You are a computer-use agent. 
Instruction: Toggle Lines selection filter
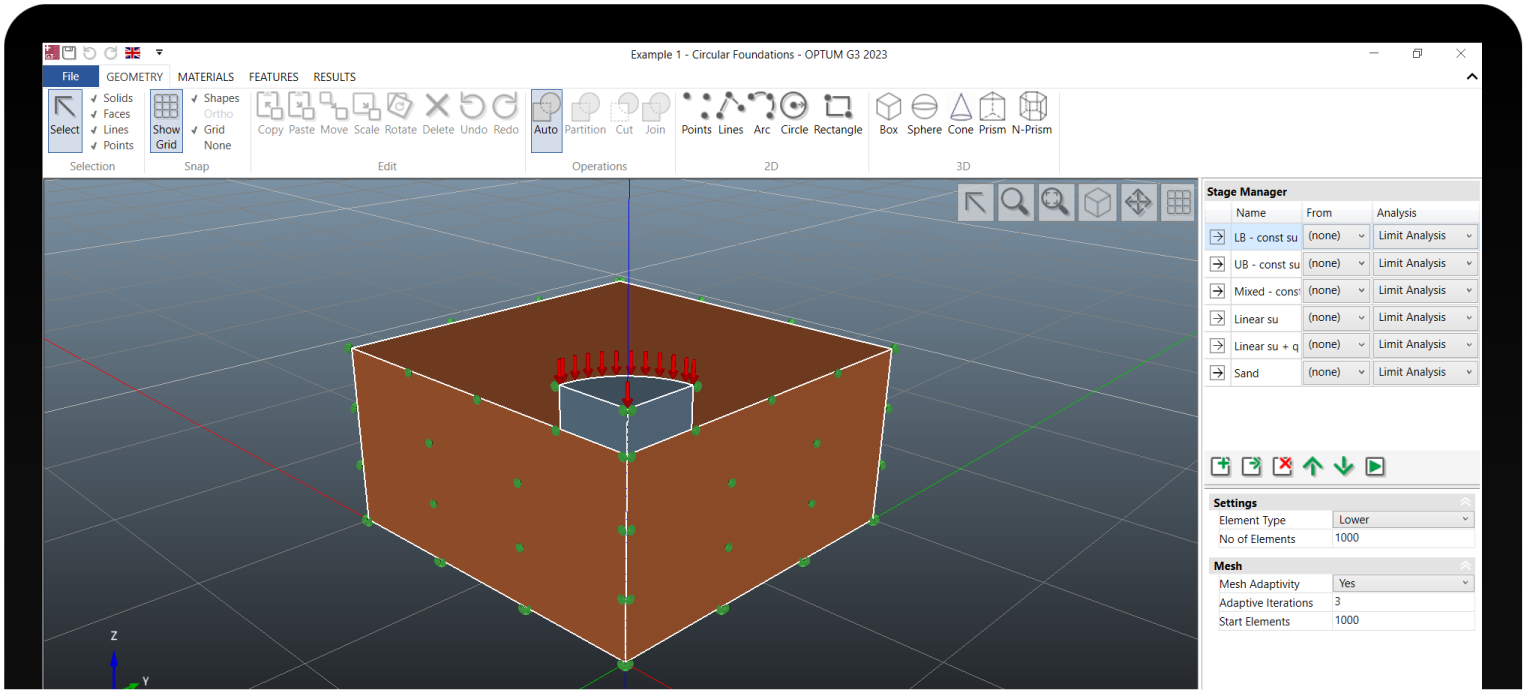click(109, 130)
